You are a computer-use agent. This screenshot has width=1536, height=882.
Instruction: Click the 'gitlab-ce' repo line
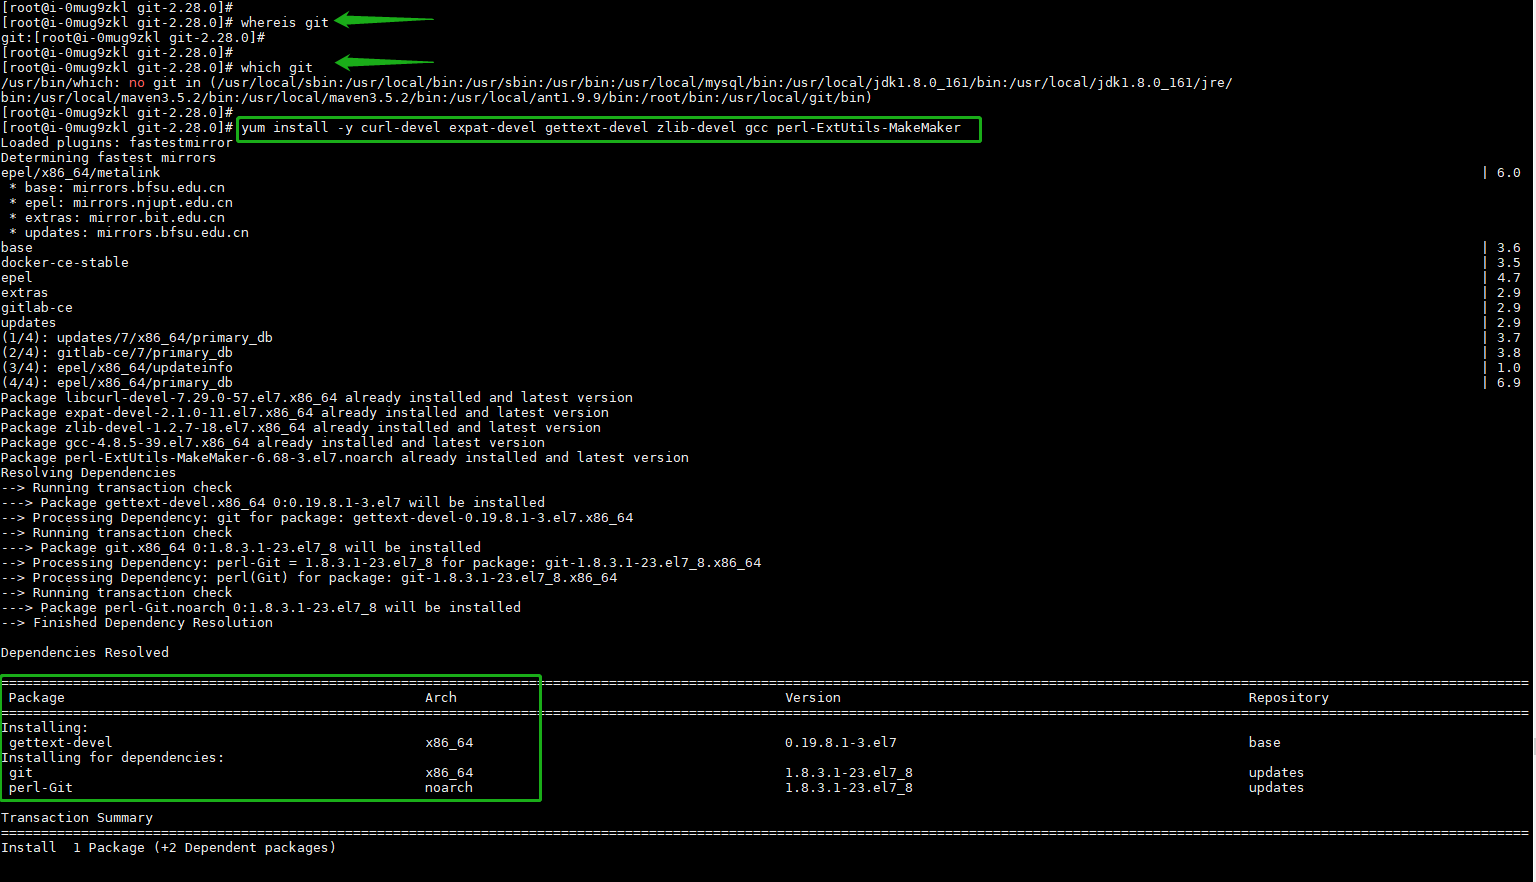point(37,308)
